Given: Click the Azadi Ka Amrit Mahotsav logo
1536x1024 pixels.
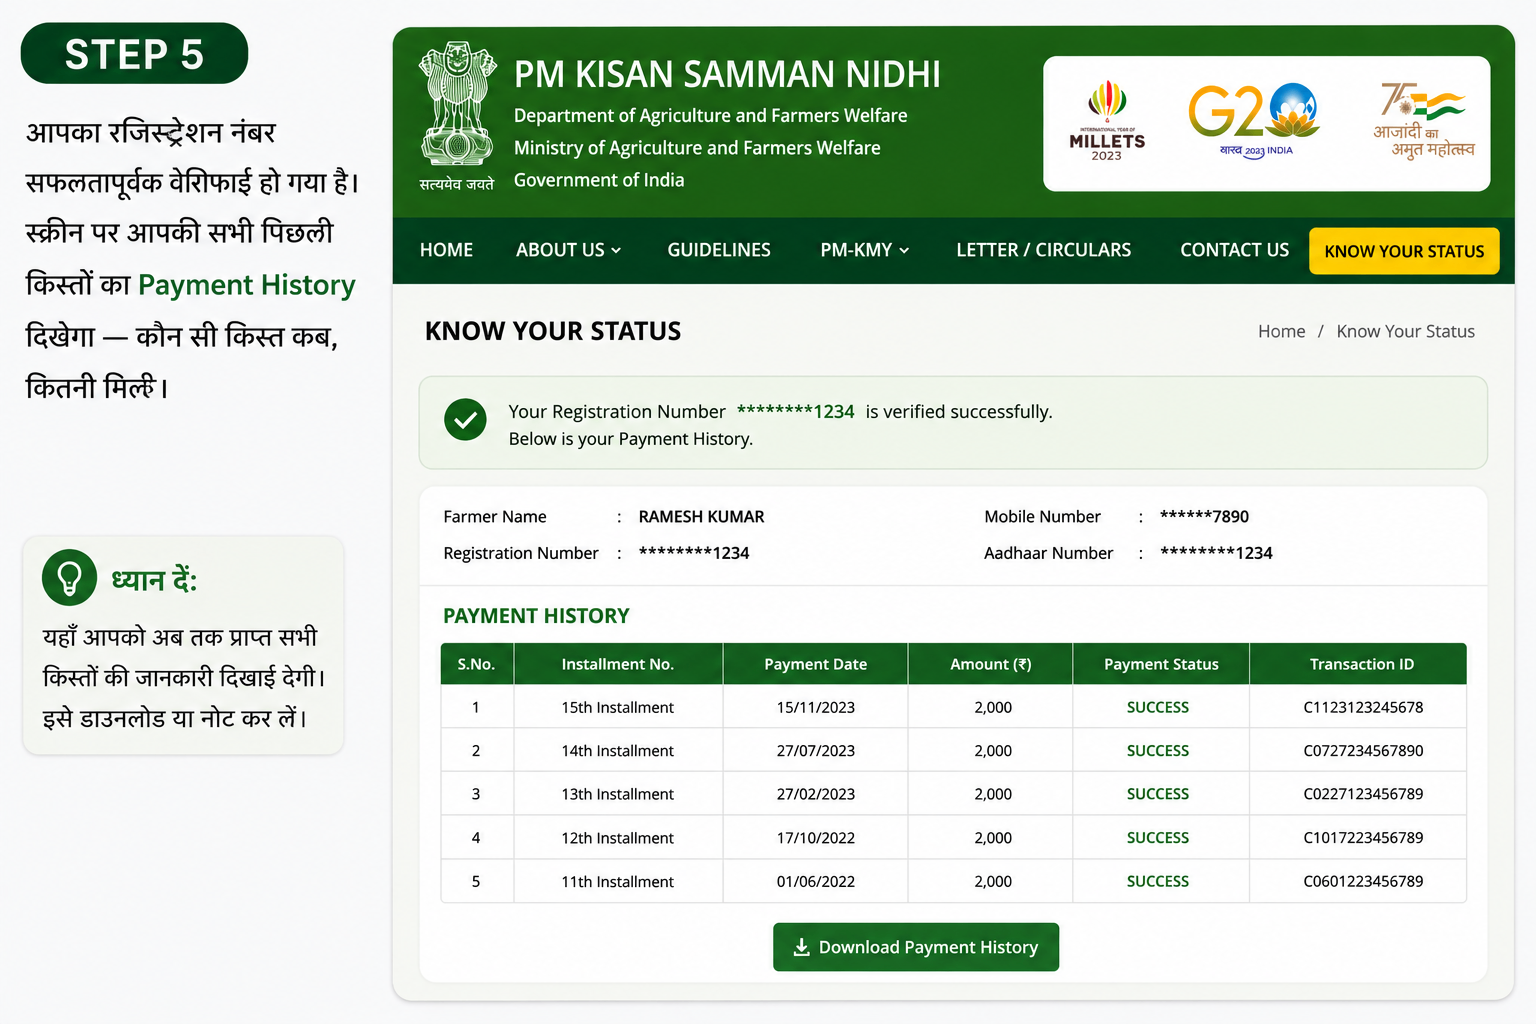Looking at the screenshot, I should click(1424, 121).
